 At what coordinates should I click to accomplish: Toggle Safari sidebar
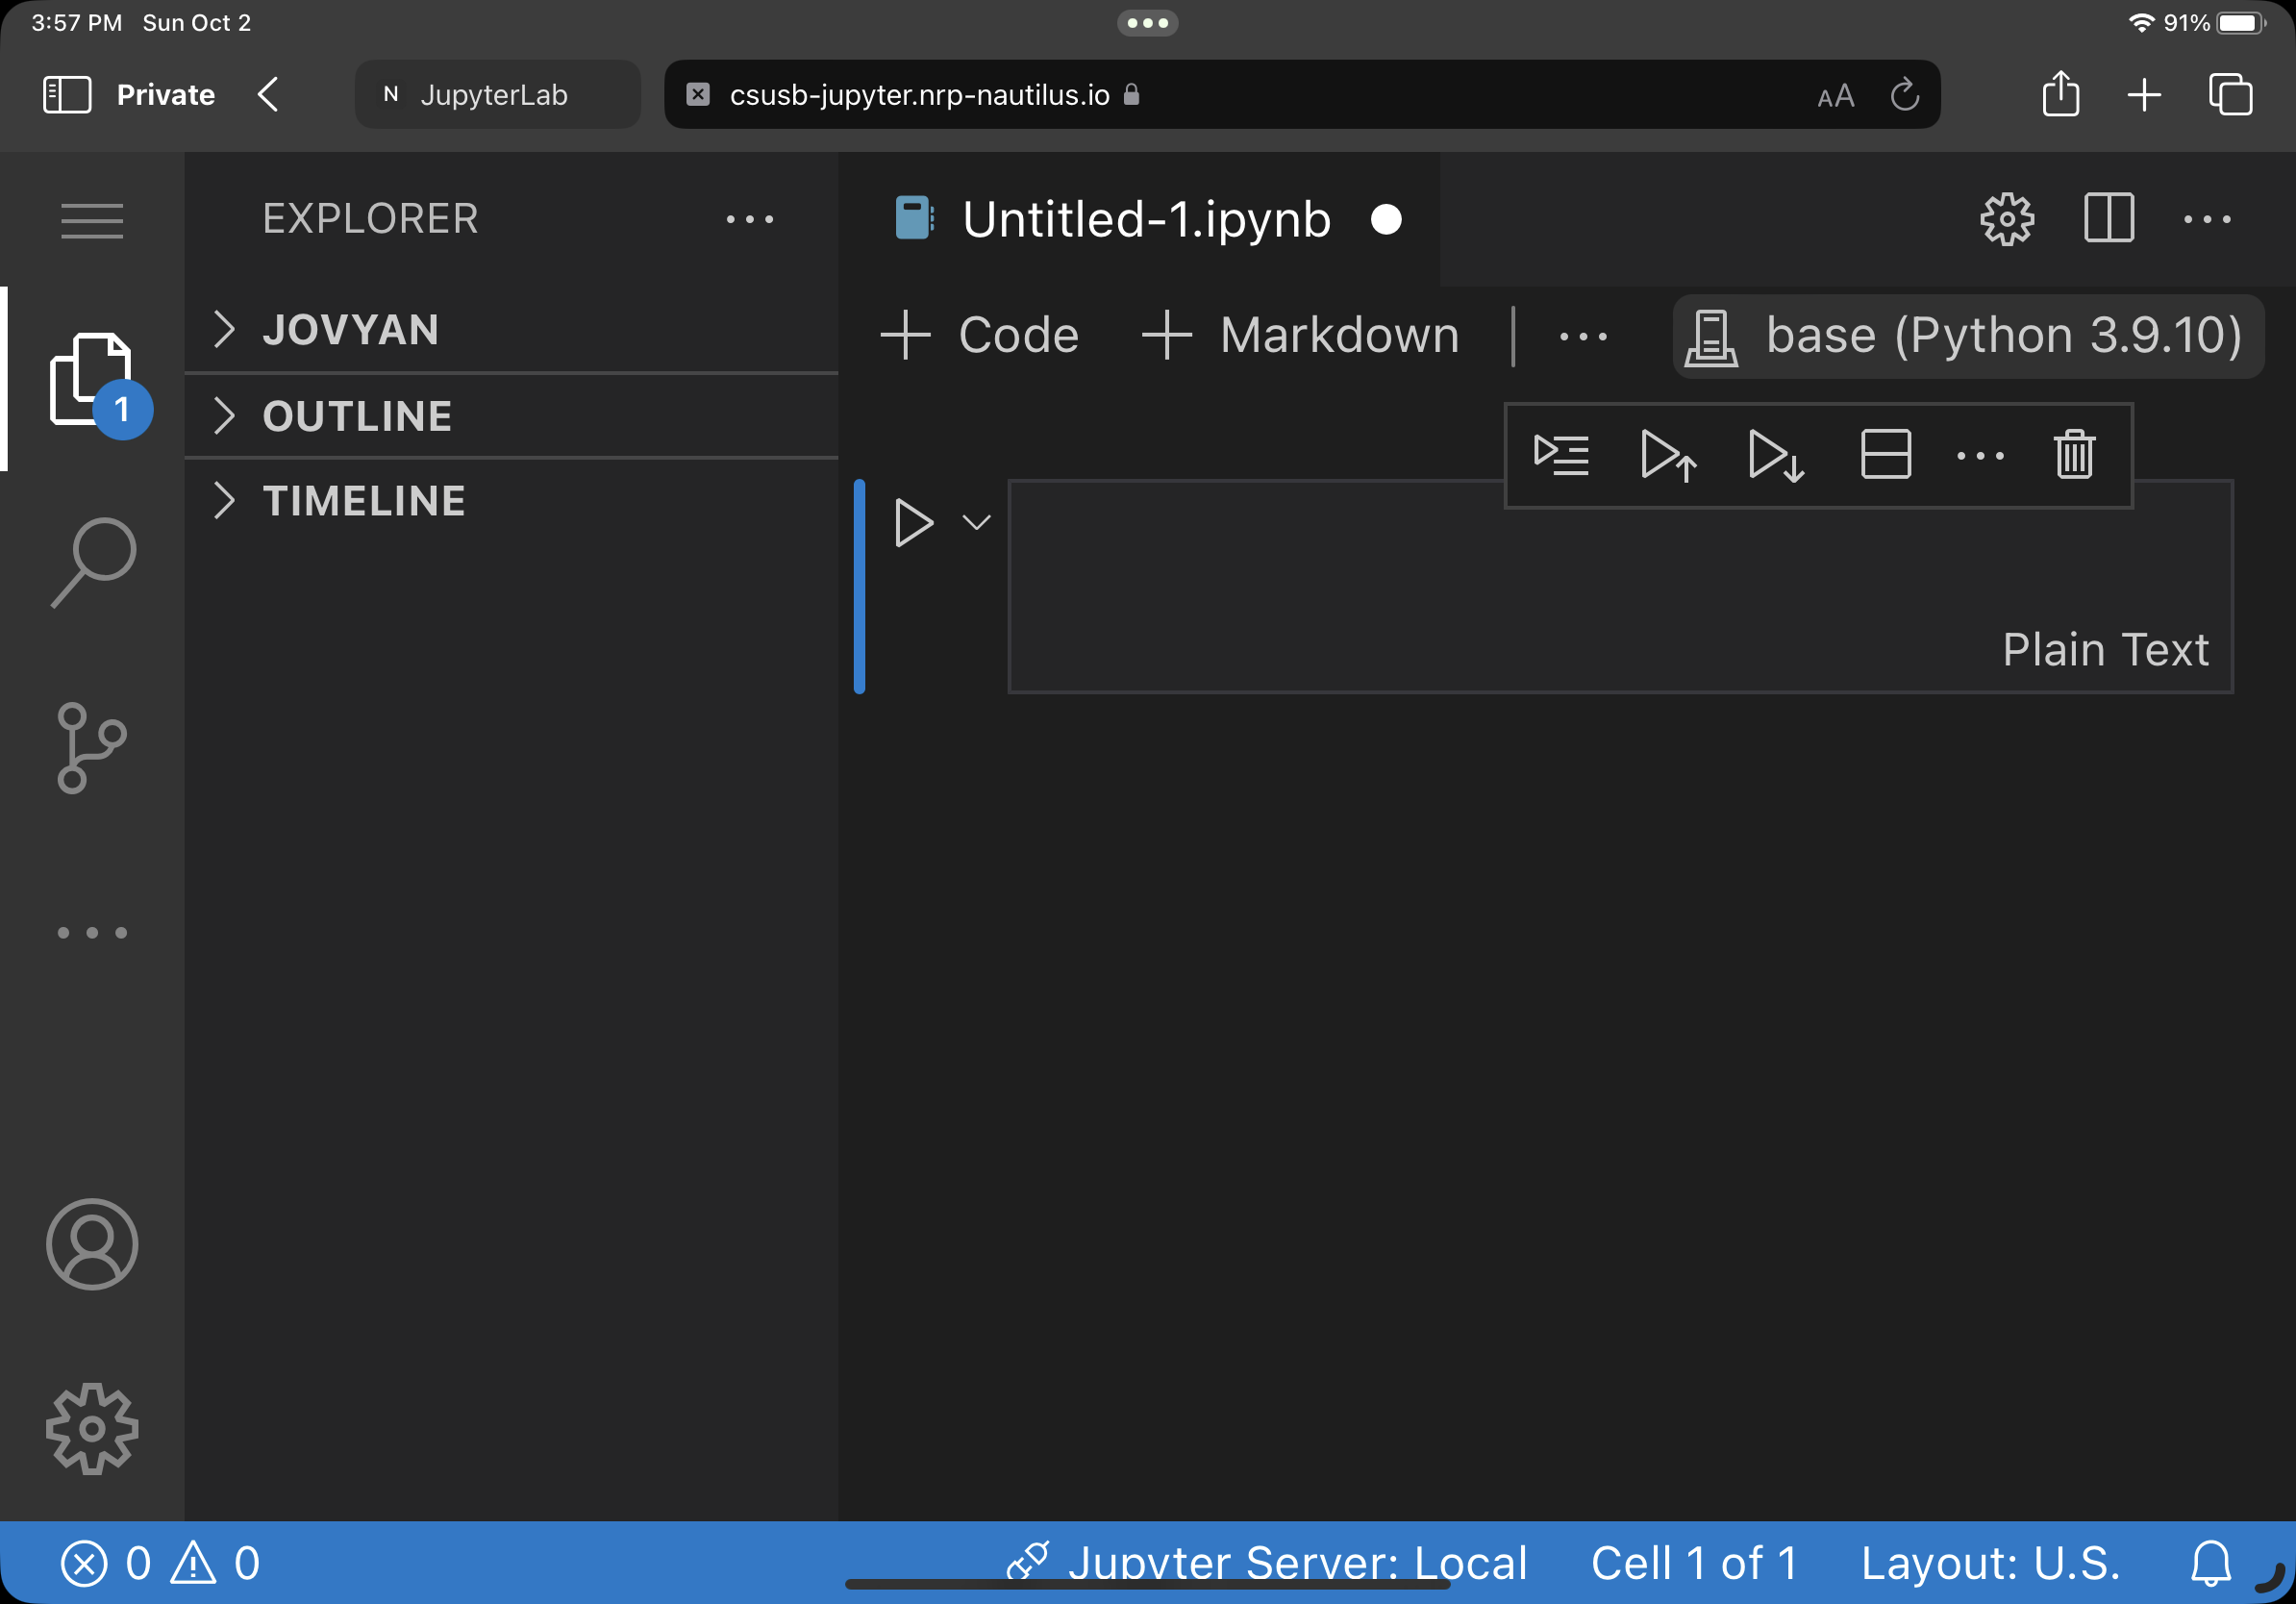tap(67, 95)
